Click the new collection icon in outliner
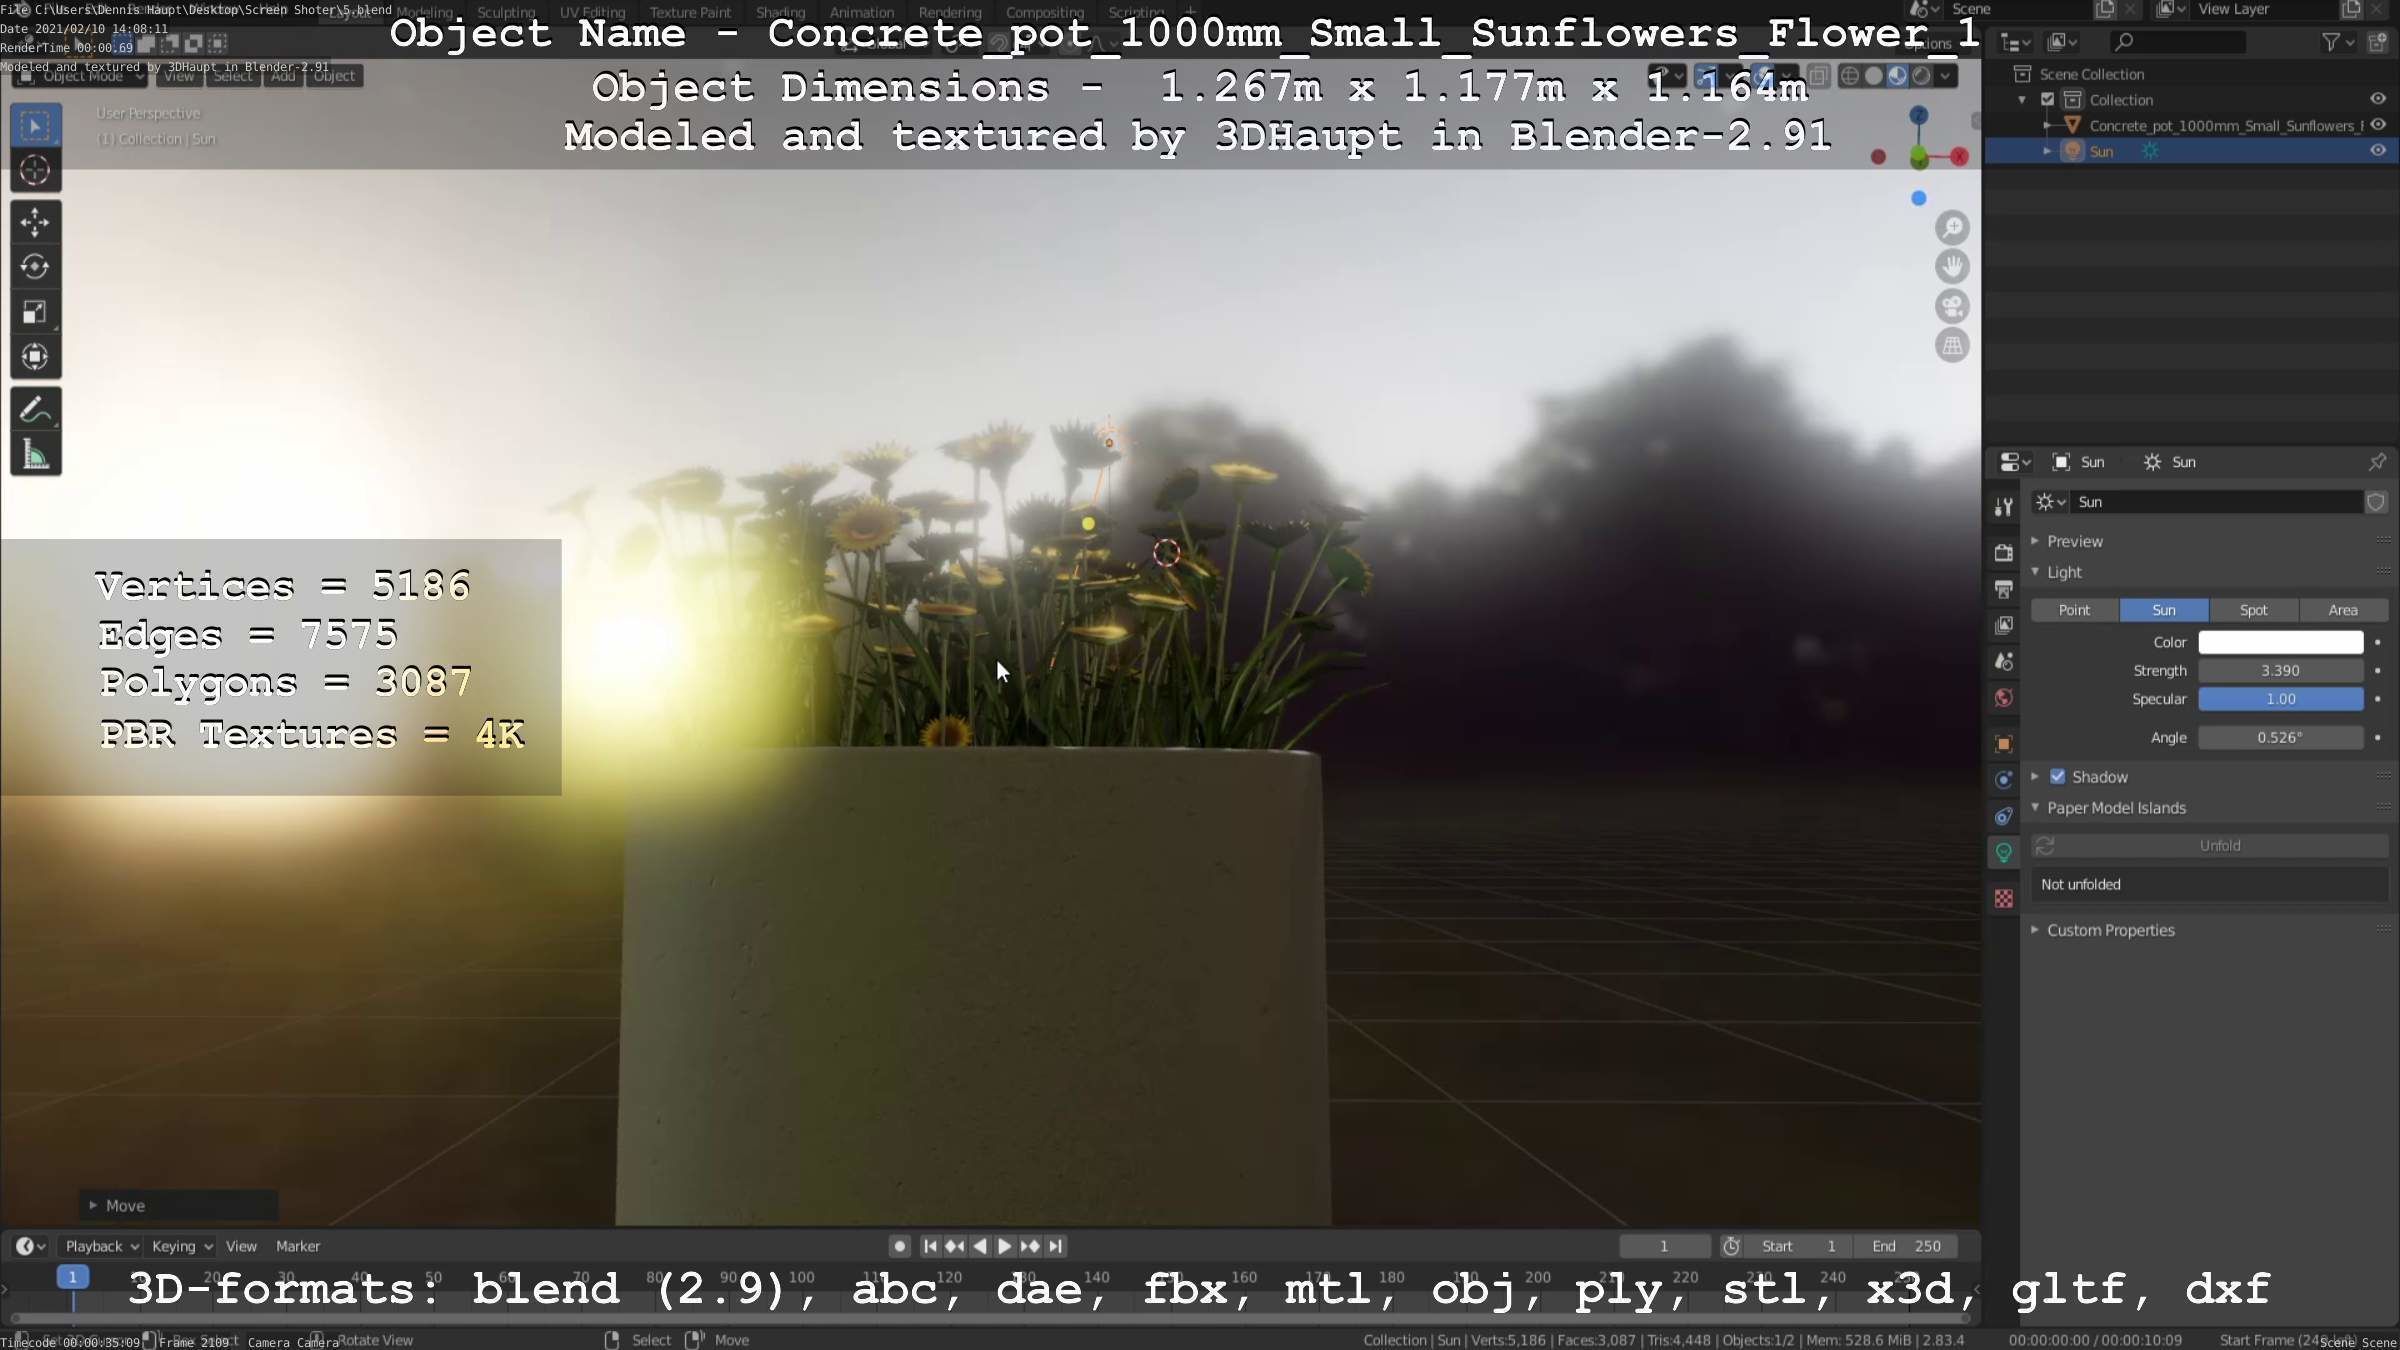The width and height of the screenshot is (2400, 1350). pyautogui.click(x=2378, y=42)
